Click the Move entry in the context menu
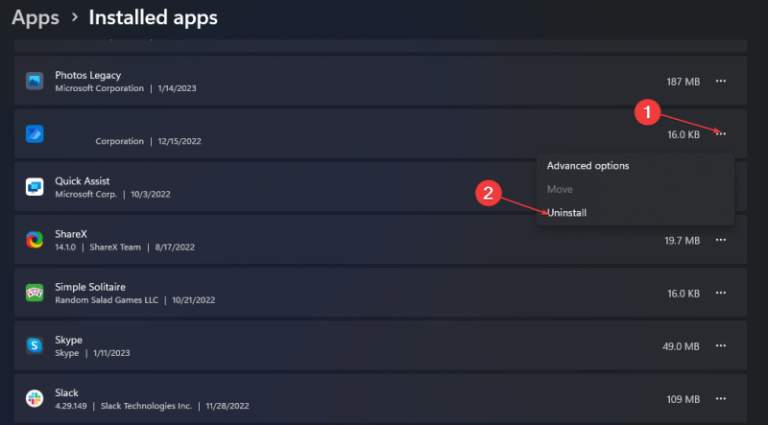Image resolution: width=768 pixels, height=425 pixels. (x=559, y=189)
